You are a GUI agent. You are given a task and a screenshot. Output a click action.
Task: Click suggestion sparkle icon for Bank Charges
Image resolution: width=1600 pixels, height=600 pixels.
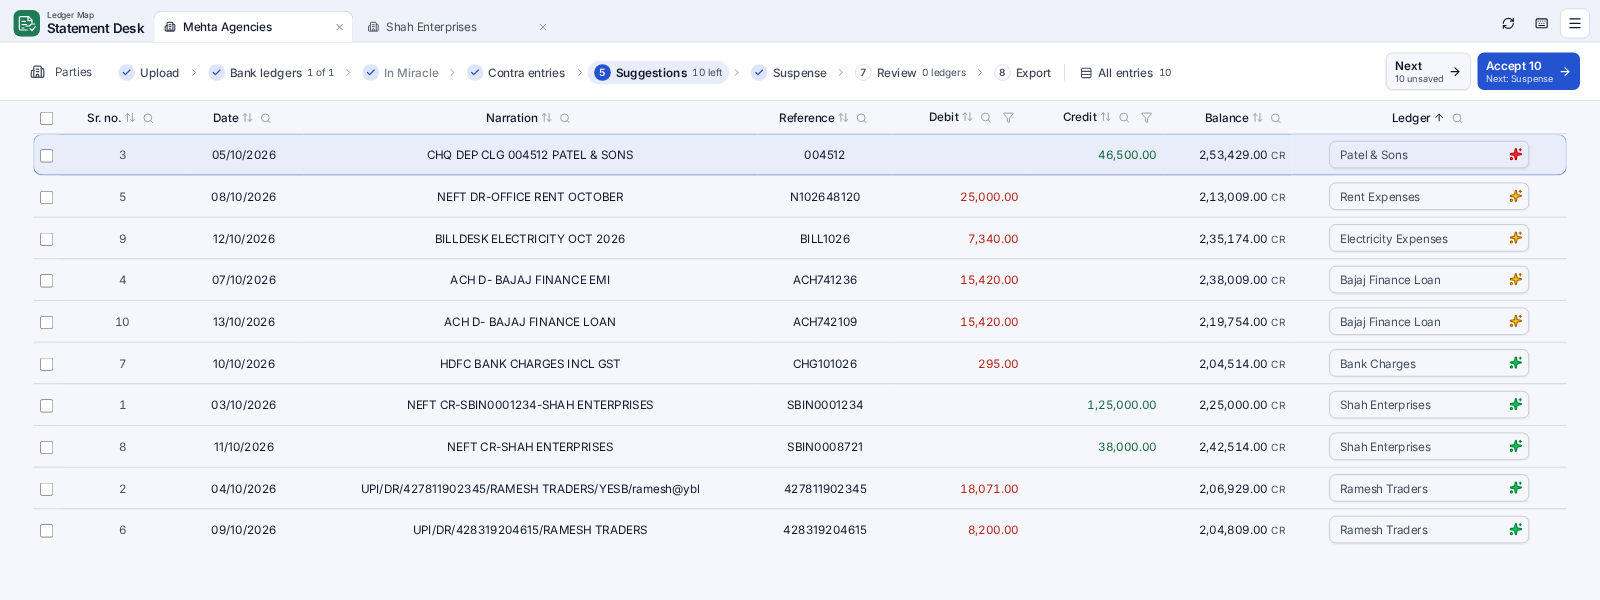coord(1516,363)
